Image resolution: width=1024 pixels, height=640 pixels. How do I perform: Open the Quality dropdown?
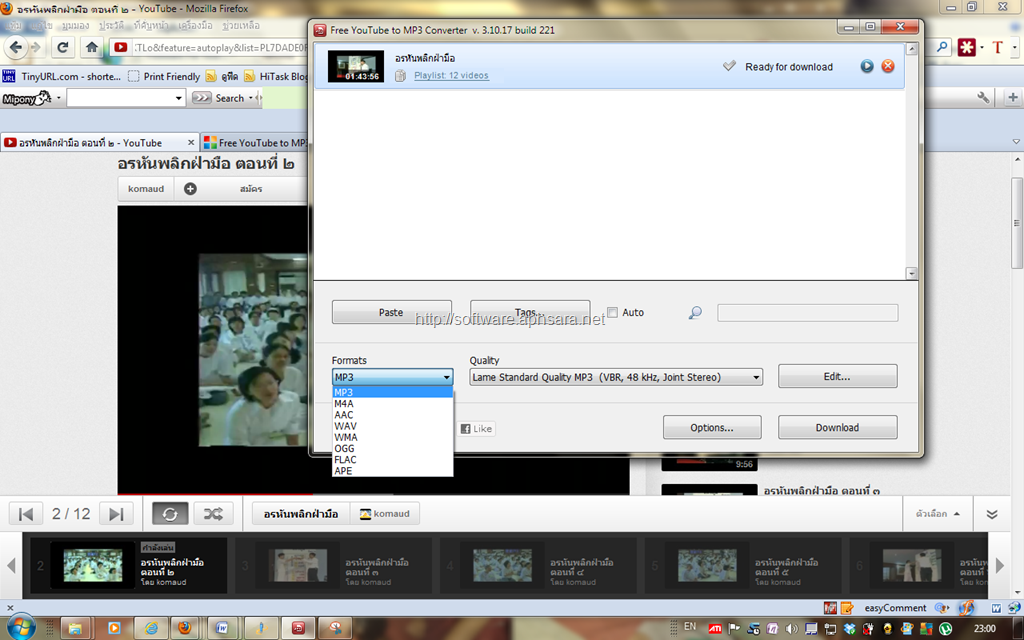tap(616, 377)
